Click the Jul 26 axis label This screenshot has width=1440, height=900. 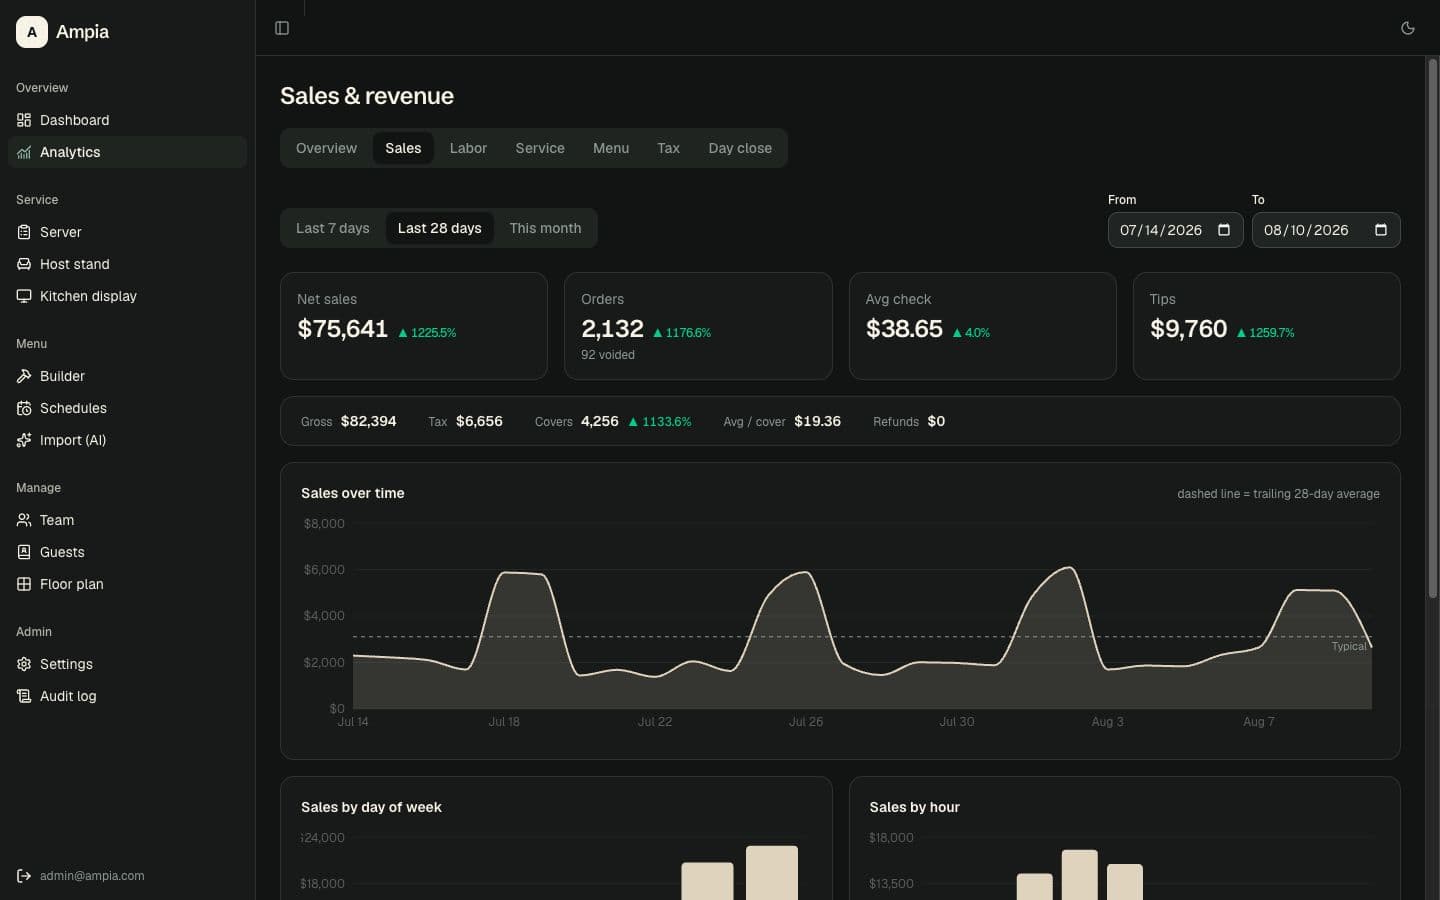click(x=805, y=722)
